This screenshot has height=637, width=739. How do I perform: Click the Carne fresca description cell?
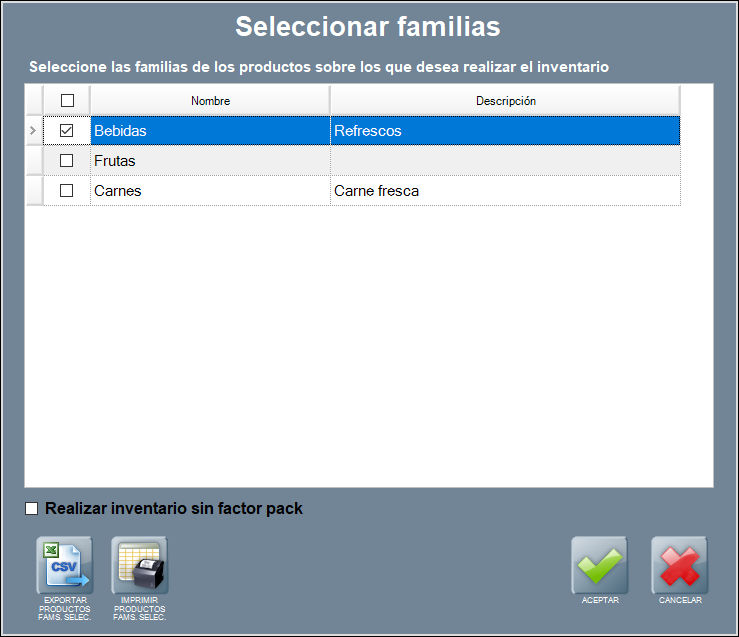505,191
